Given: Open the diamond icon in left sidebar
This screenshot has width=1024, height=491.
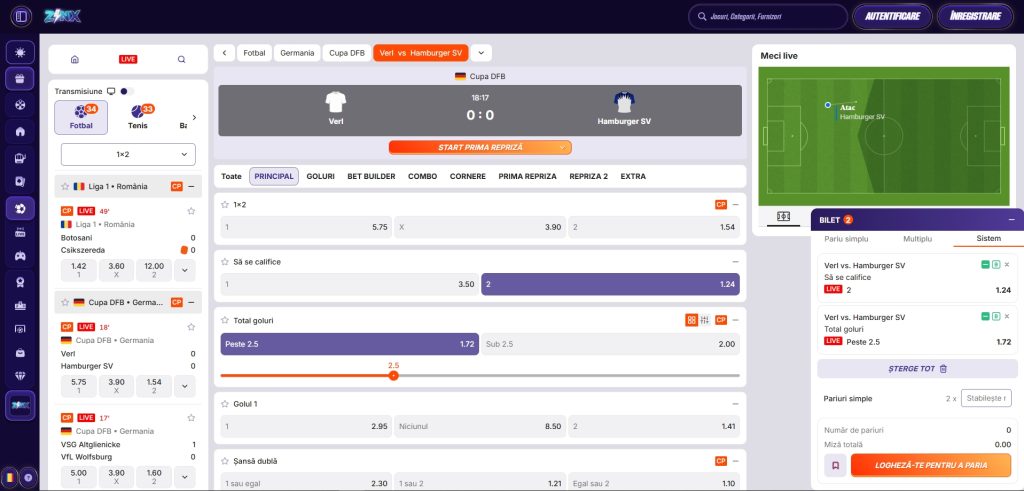Looking at the screenshot, I should pyautogui.click(x=20, y=376).
